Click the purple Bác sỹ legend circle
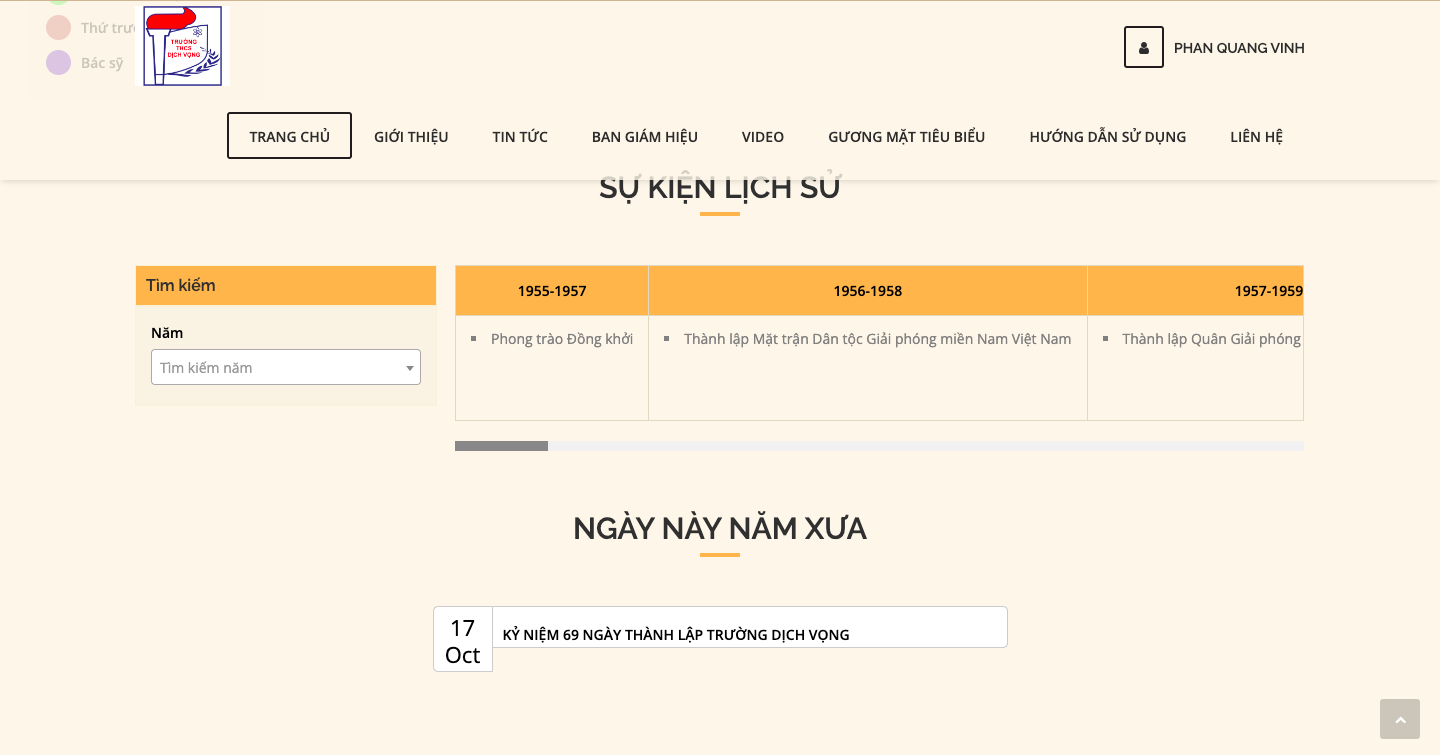 (59, 63)
